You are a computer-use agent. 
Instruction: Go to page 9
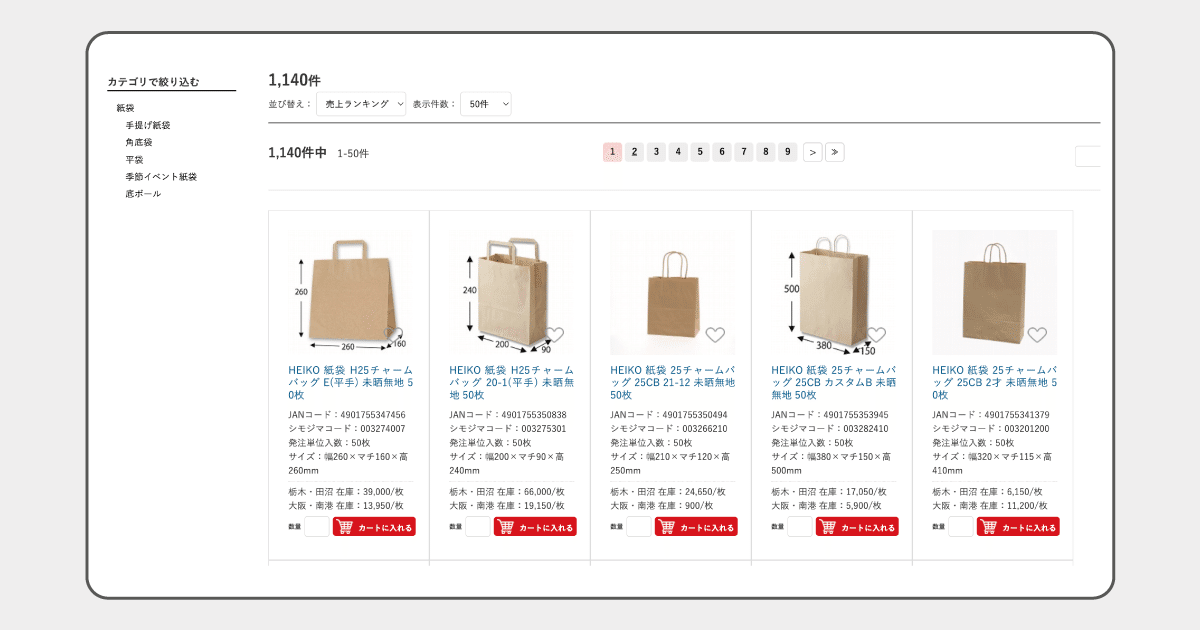tap(788, 152)
